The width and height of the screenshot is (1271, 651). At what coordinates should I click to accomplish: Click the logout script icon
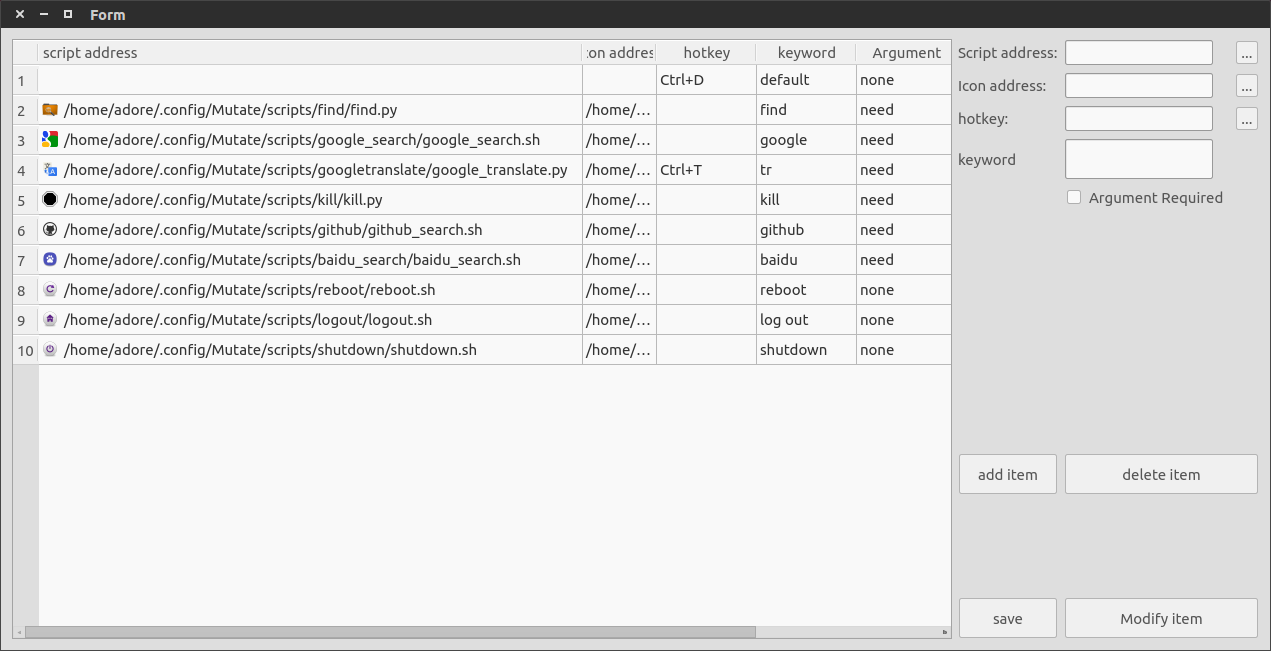[50, 320]
